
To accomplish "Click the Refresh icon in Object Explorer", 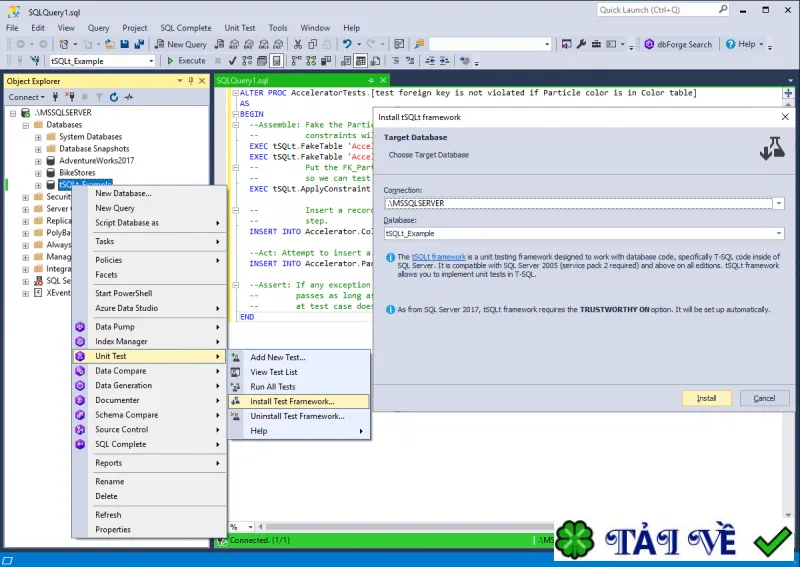I will (x=114, y=97).
